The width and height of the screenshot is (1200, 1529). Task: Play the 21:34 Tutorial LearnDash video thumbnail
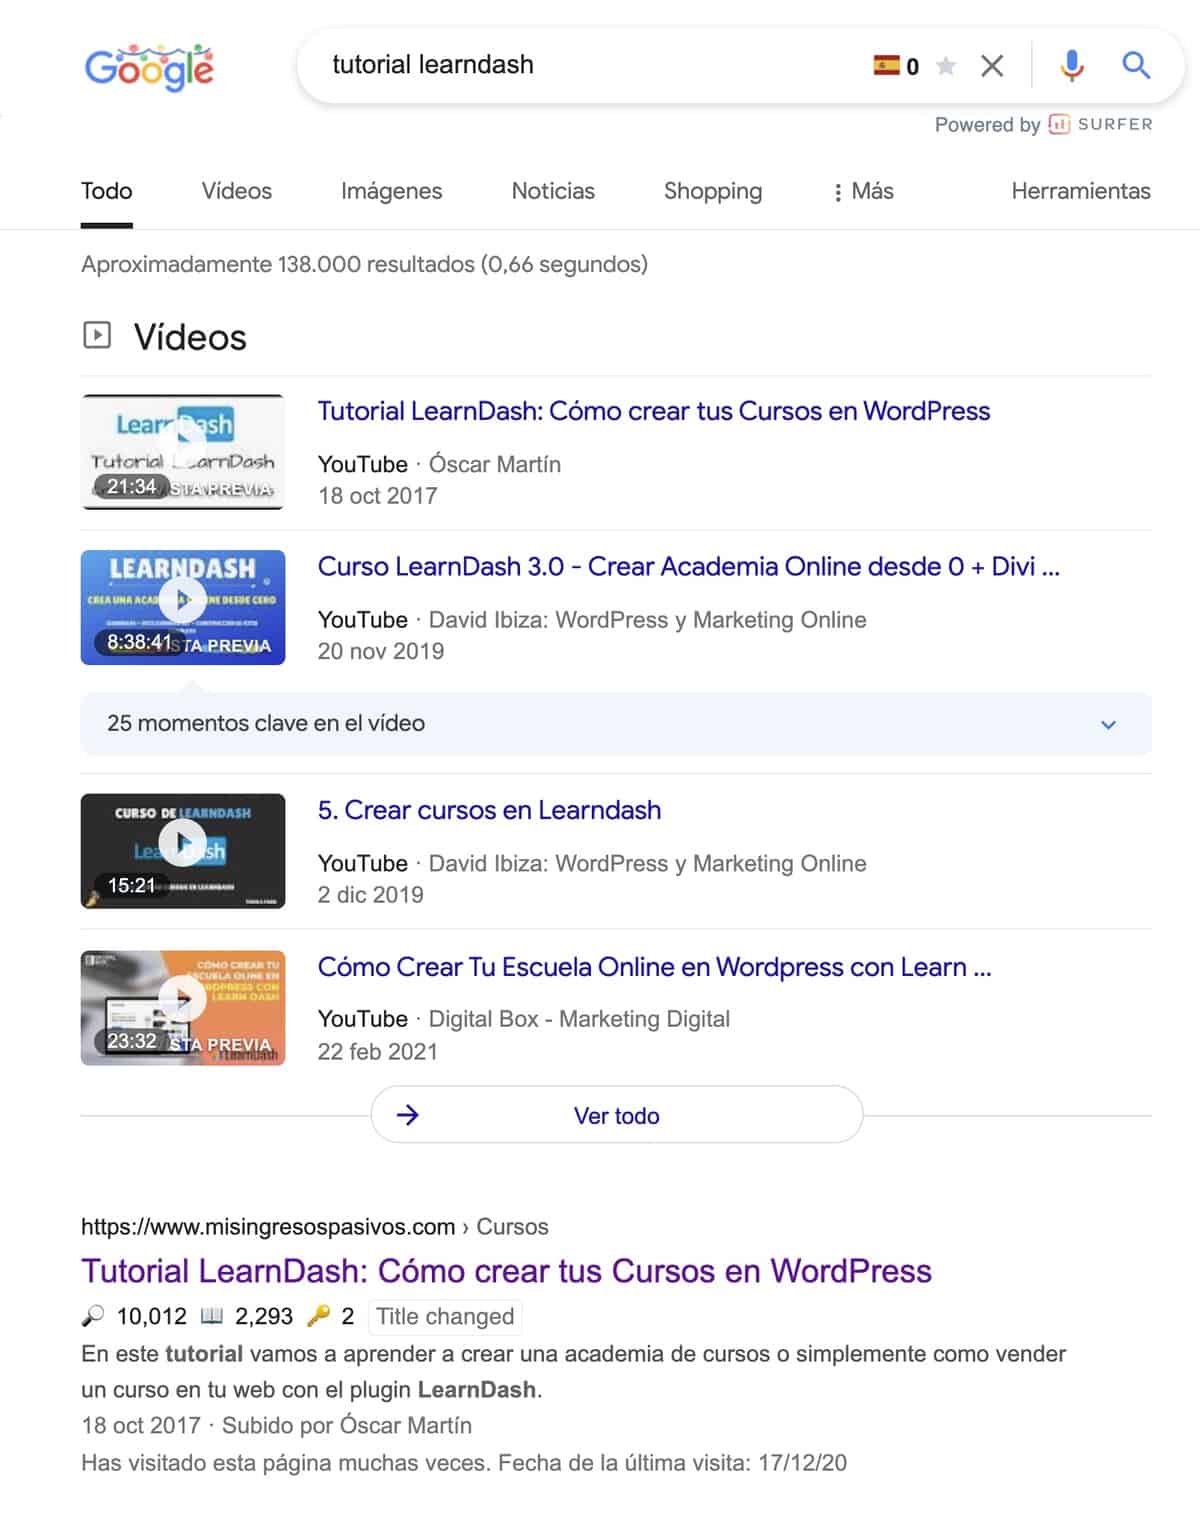[x=183, y=451]
